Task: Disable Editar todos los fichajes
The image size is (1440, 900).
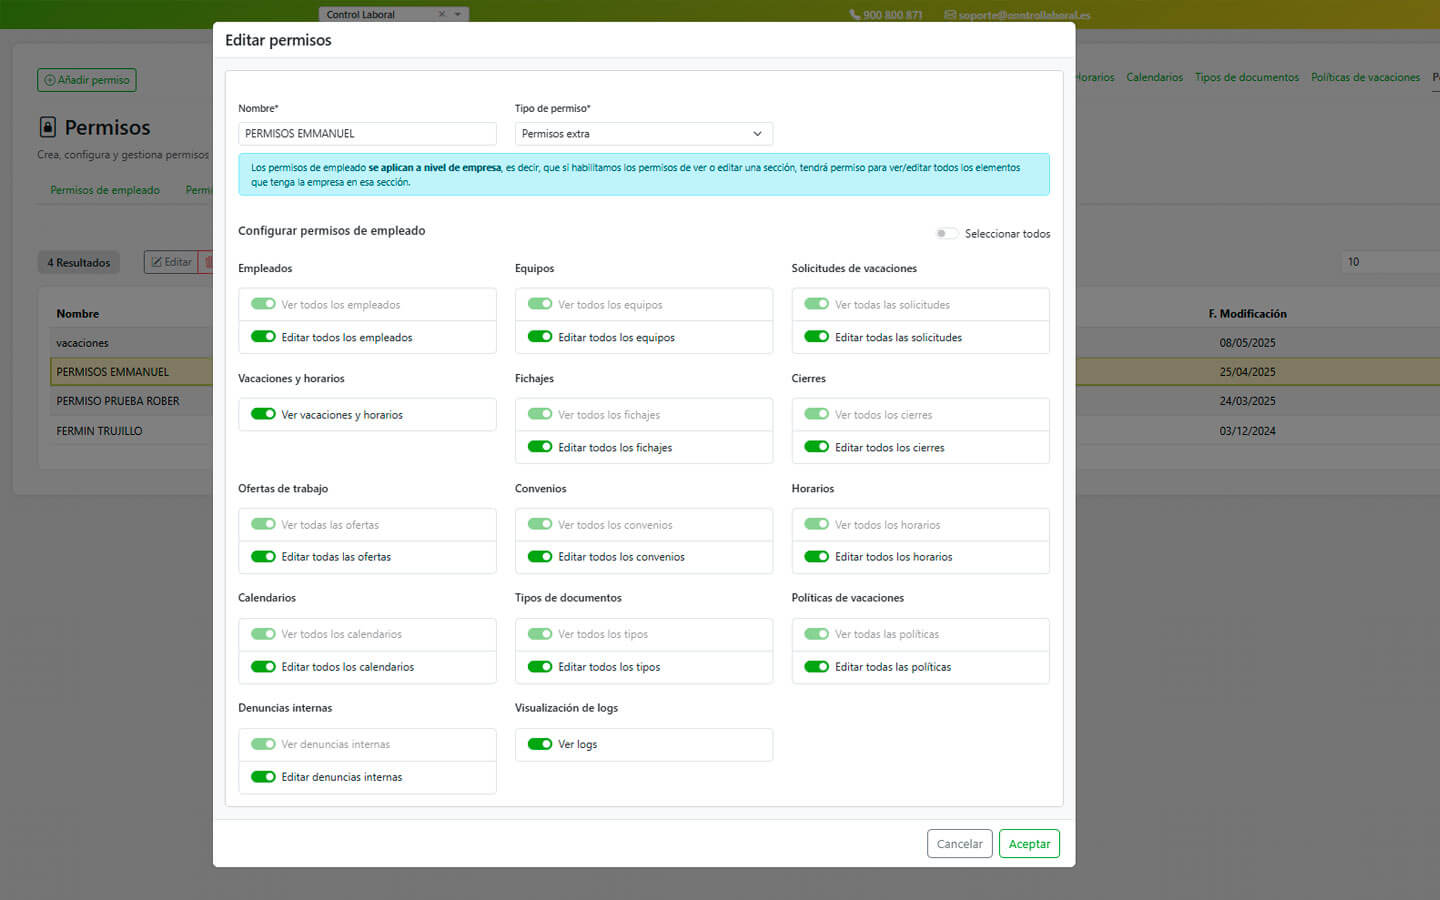Action: [x=540, y=447]
